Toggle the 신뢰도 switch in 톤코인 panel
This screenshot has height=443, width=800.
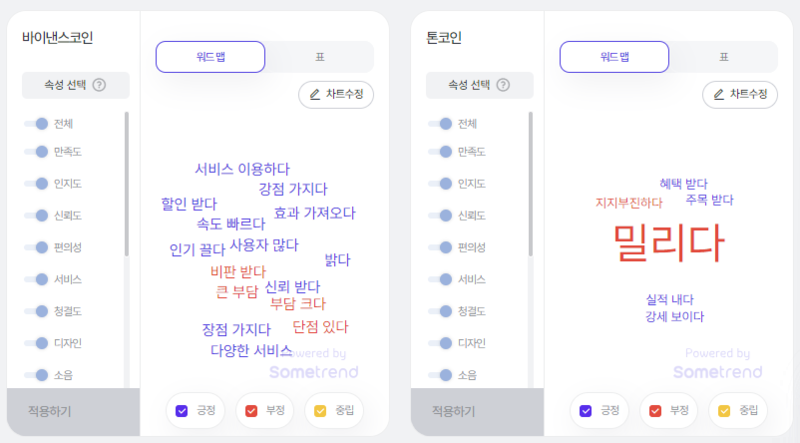tap(440, 215)
